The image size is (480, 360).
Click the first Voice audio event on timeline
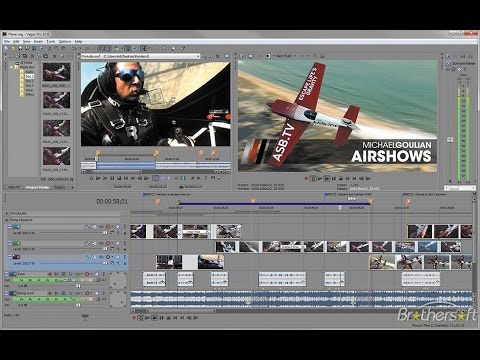(154, 279)
